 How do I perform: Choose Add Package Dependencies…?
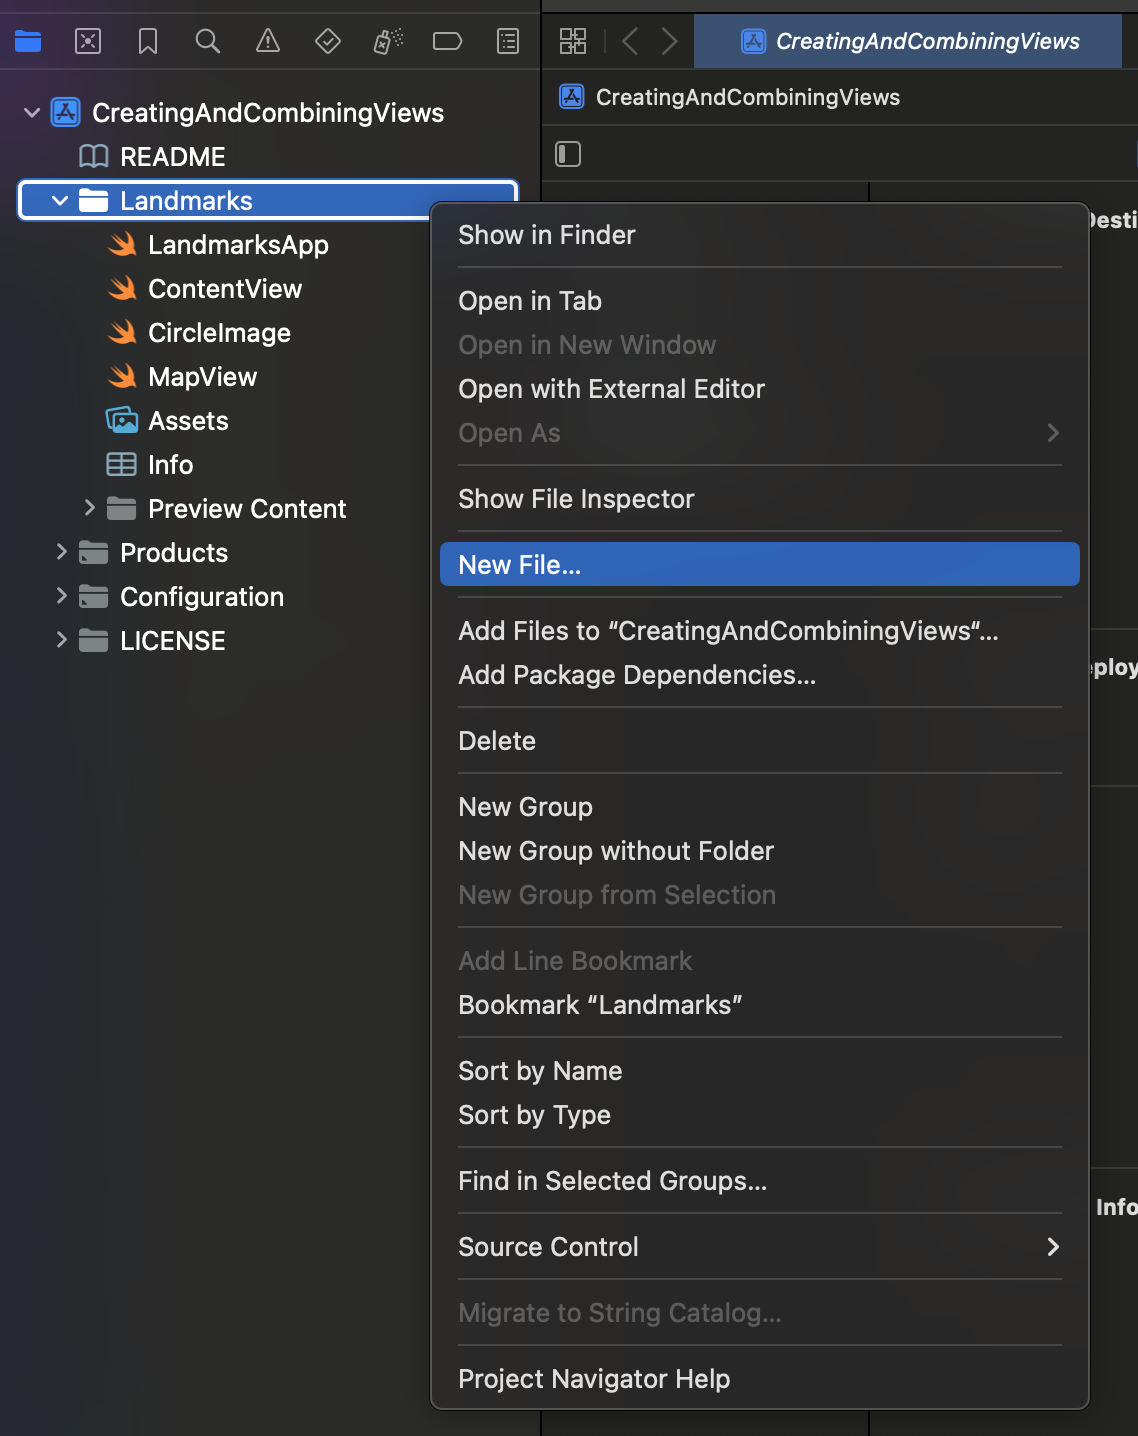[x=759, y=674]
